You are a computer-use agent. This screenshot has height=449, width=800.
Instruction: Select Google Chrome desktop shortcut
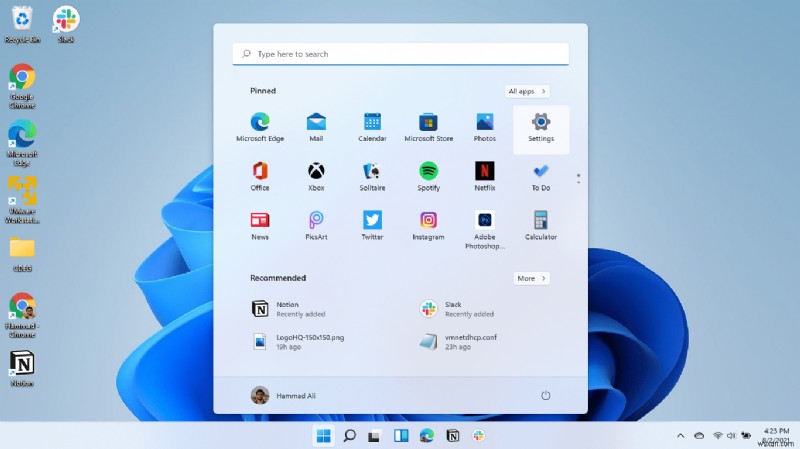tap(22, 86)
